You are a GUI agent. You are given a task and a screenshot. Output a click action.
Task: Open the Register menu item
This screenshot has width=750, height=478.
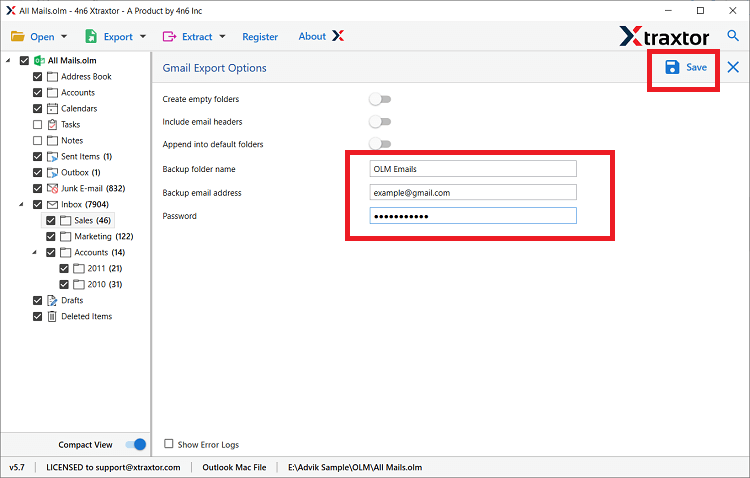click(x=260, y=37)
